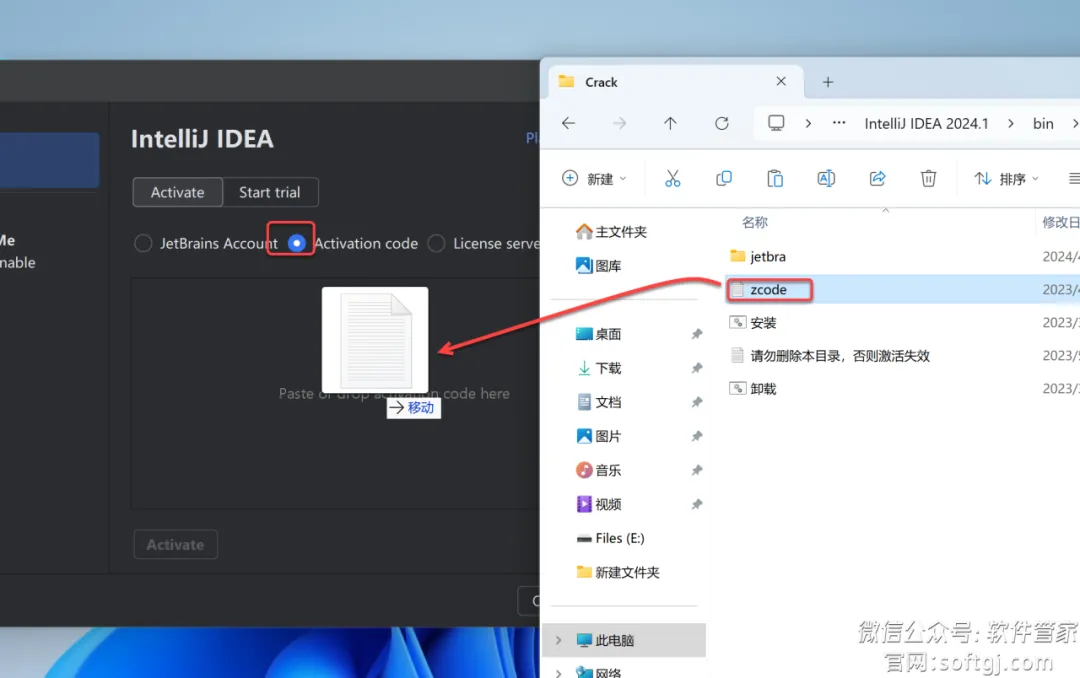Switch to the Start trial tab

(270, 192)
